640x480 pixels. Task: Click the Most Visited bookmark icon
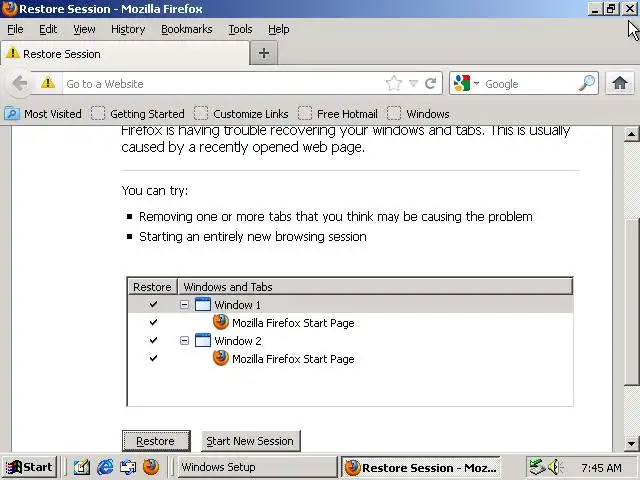(11, 113)
